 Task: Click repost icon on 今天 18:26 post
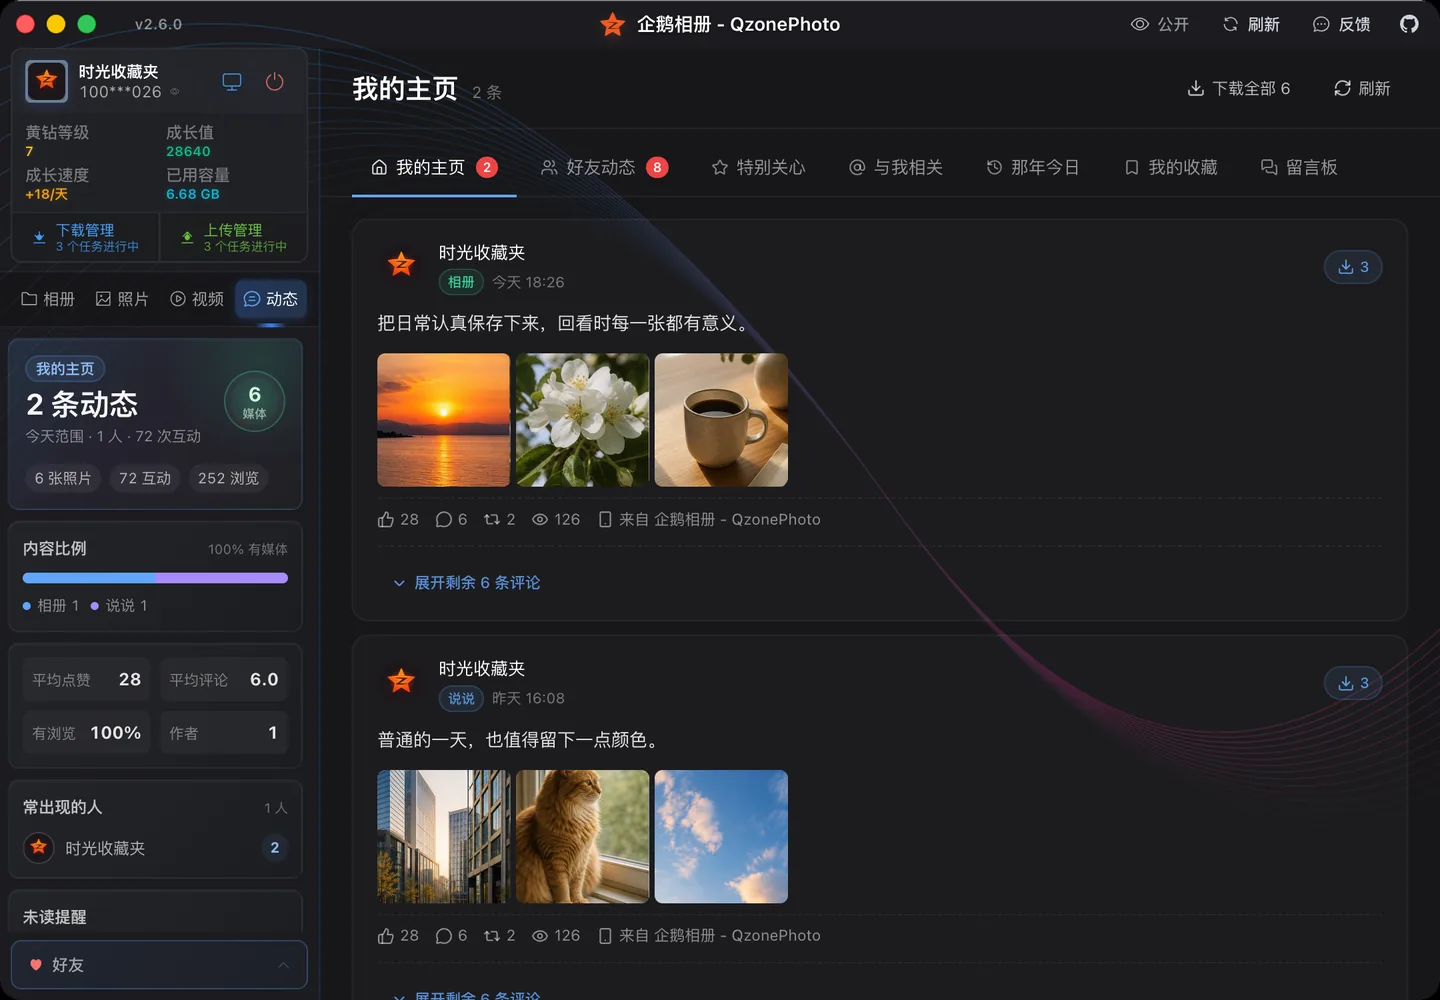492,519
